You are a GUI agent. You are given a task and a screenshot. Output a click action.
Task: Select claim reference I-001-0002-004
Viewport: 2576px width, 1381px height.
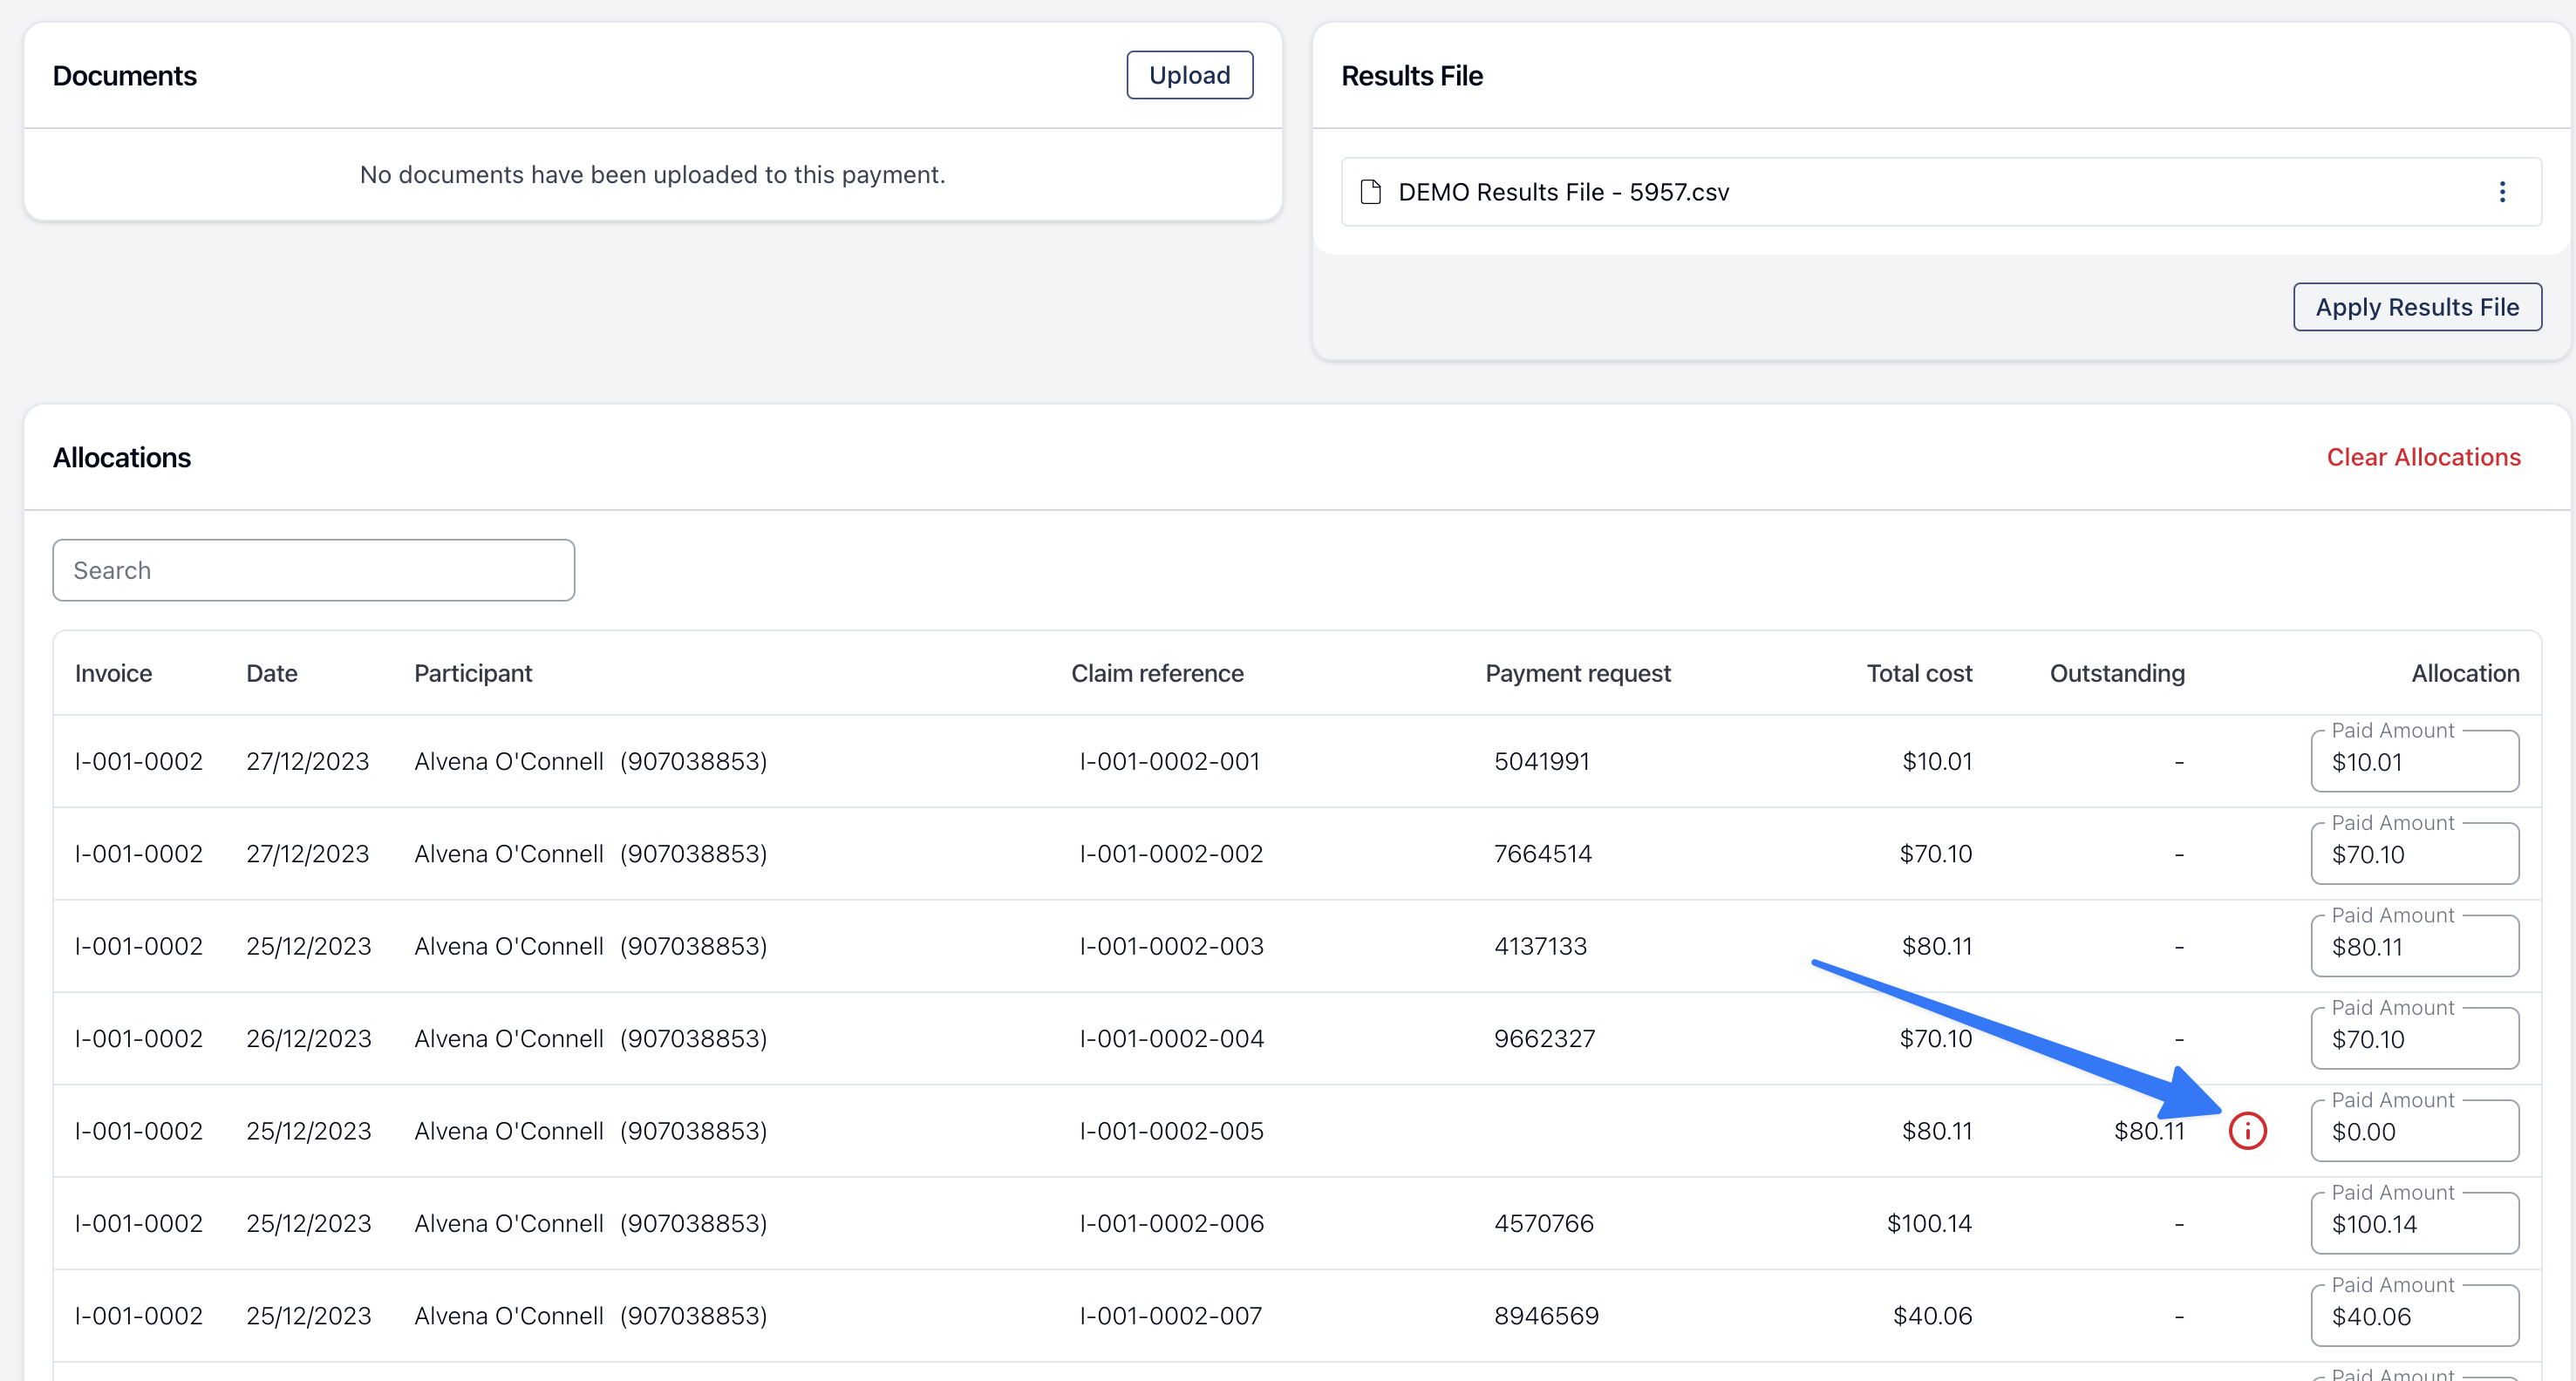(1171, 1039)
